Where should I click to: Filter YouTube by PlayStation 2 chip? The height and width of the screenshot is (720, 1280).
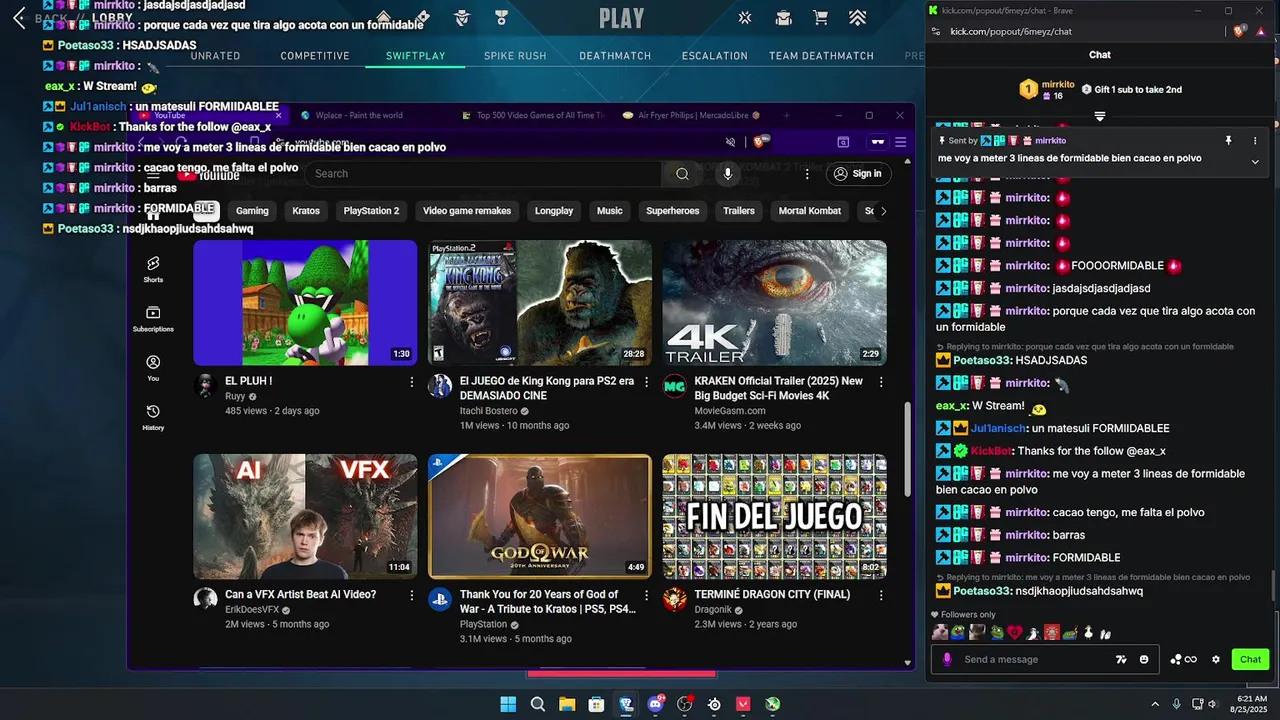pos(371,211)
